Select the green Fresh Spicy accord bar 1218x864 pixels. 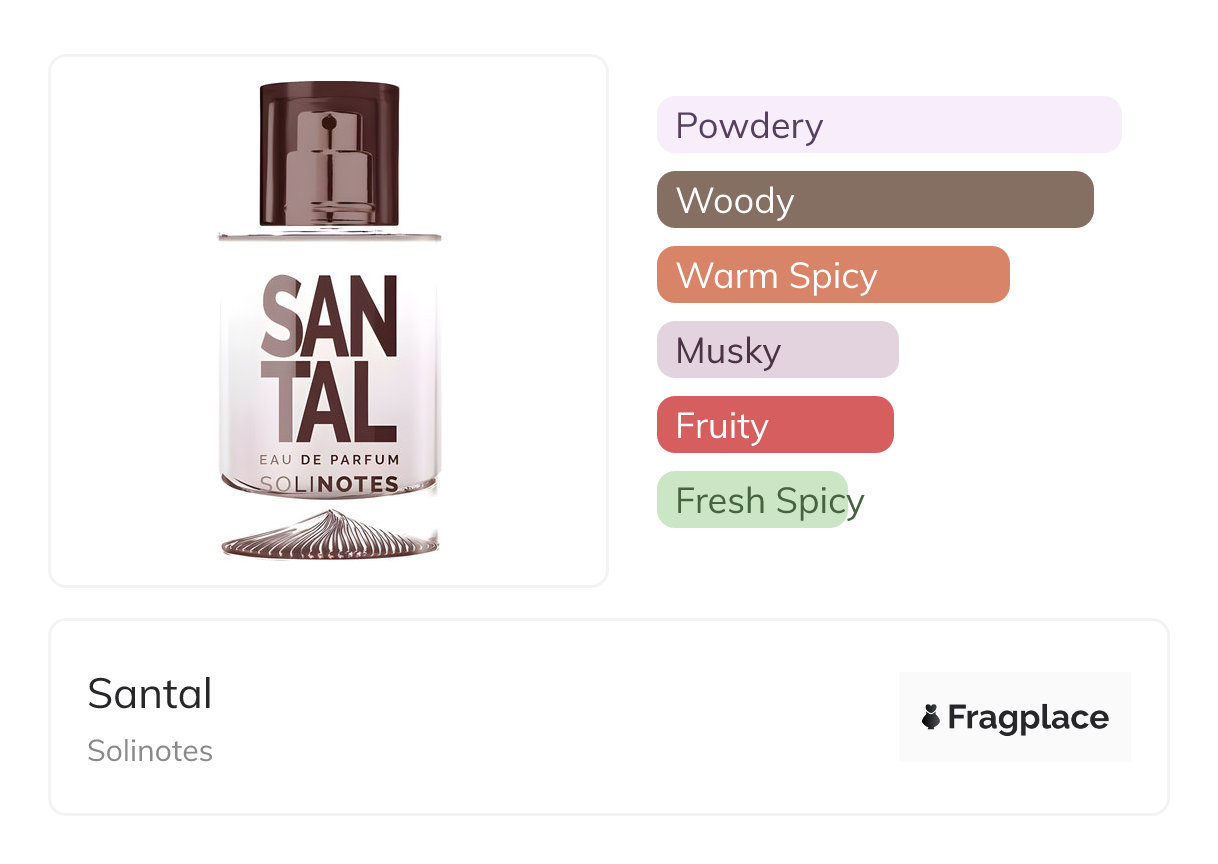pos(752,500)
